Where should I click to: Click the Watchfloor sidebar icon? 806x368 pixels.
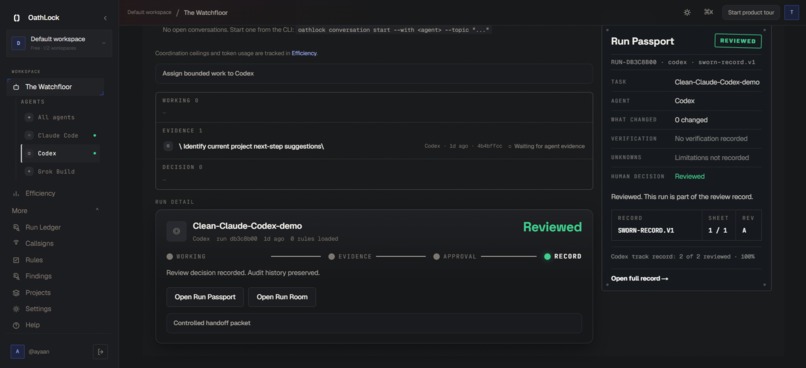point(16,87)
